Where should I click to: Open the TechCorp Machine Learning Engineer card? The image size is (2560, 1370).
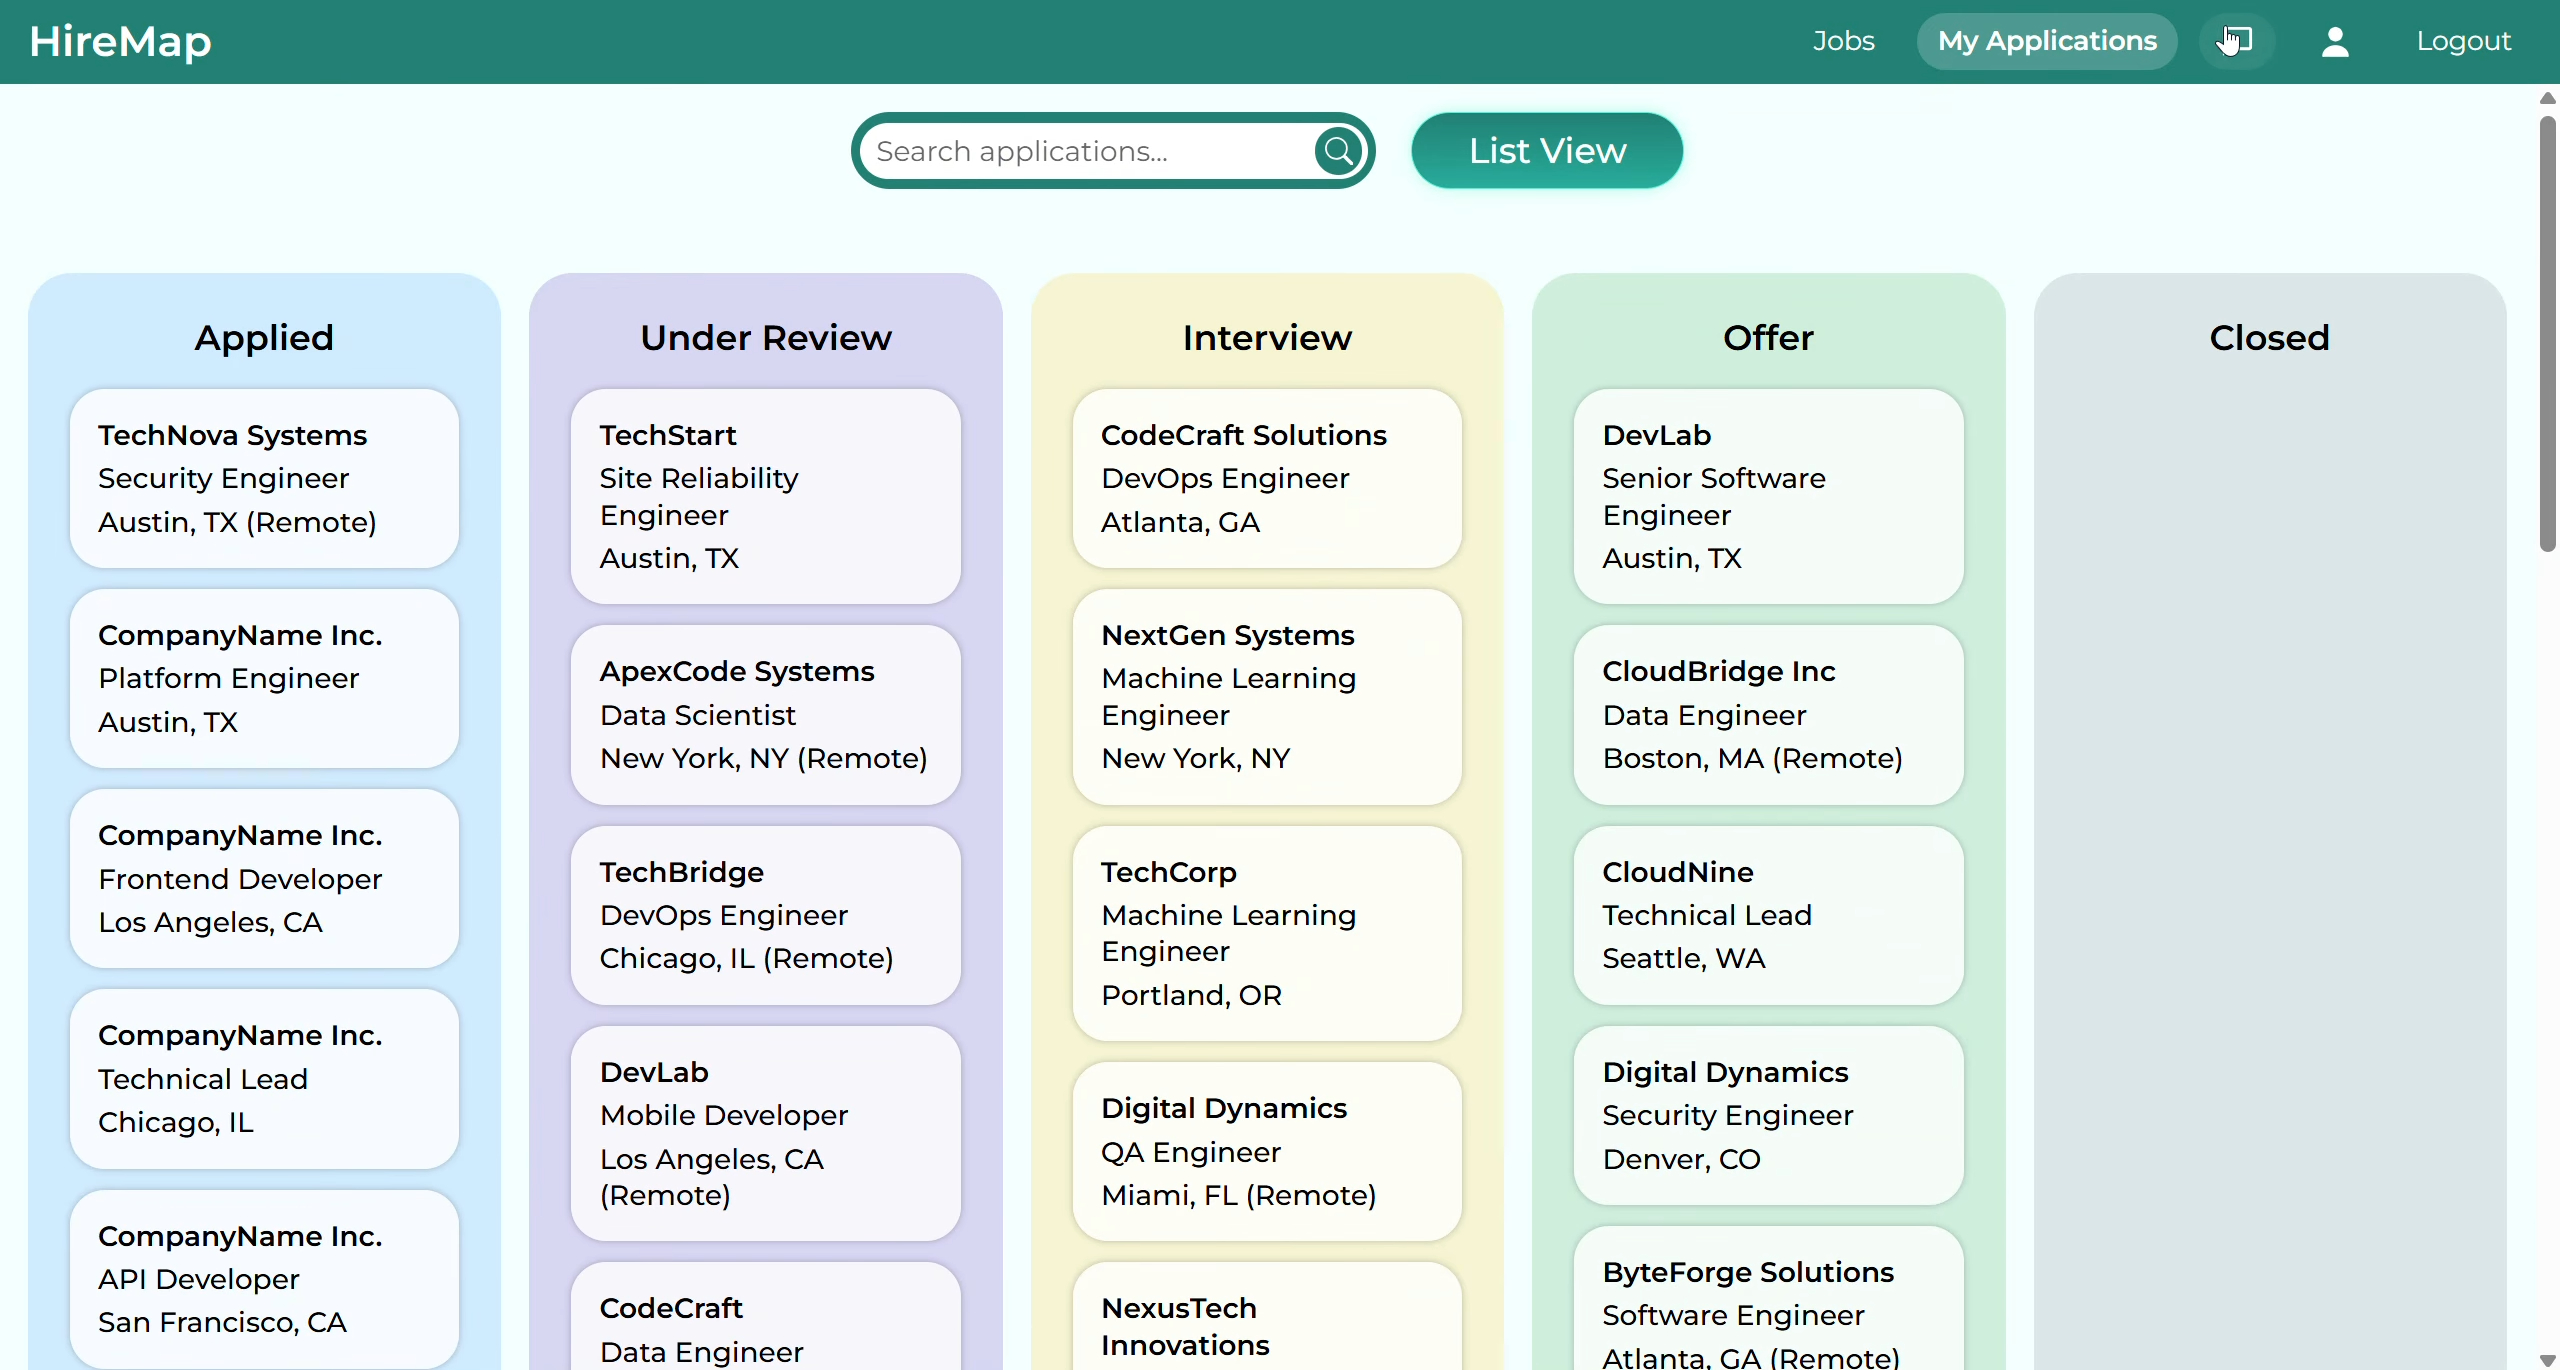[1267, 933]
